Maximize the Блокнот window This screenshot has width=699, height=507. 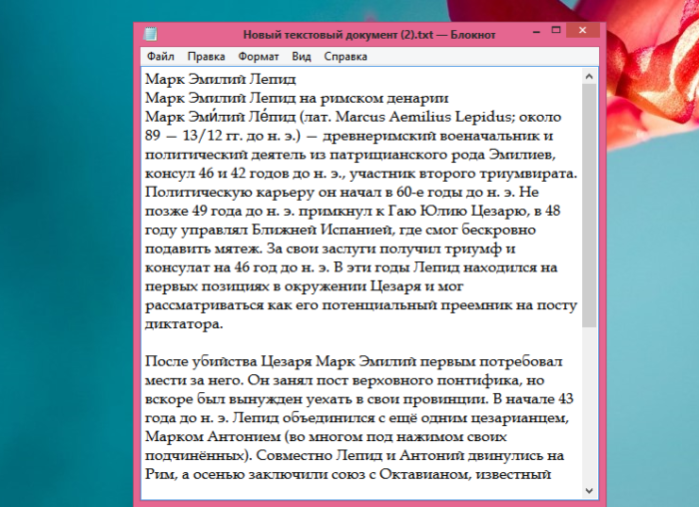pos(556,30)
